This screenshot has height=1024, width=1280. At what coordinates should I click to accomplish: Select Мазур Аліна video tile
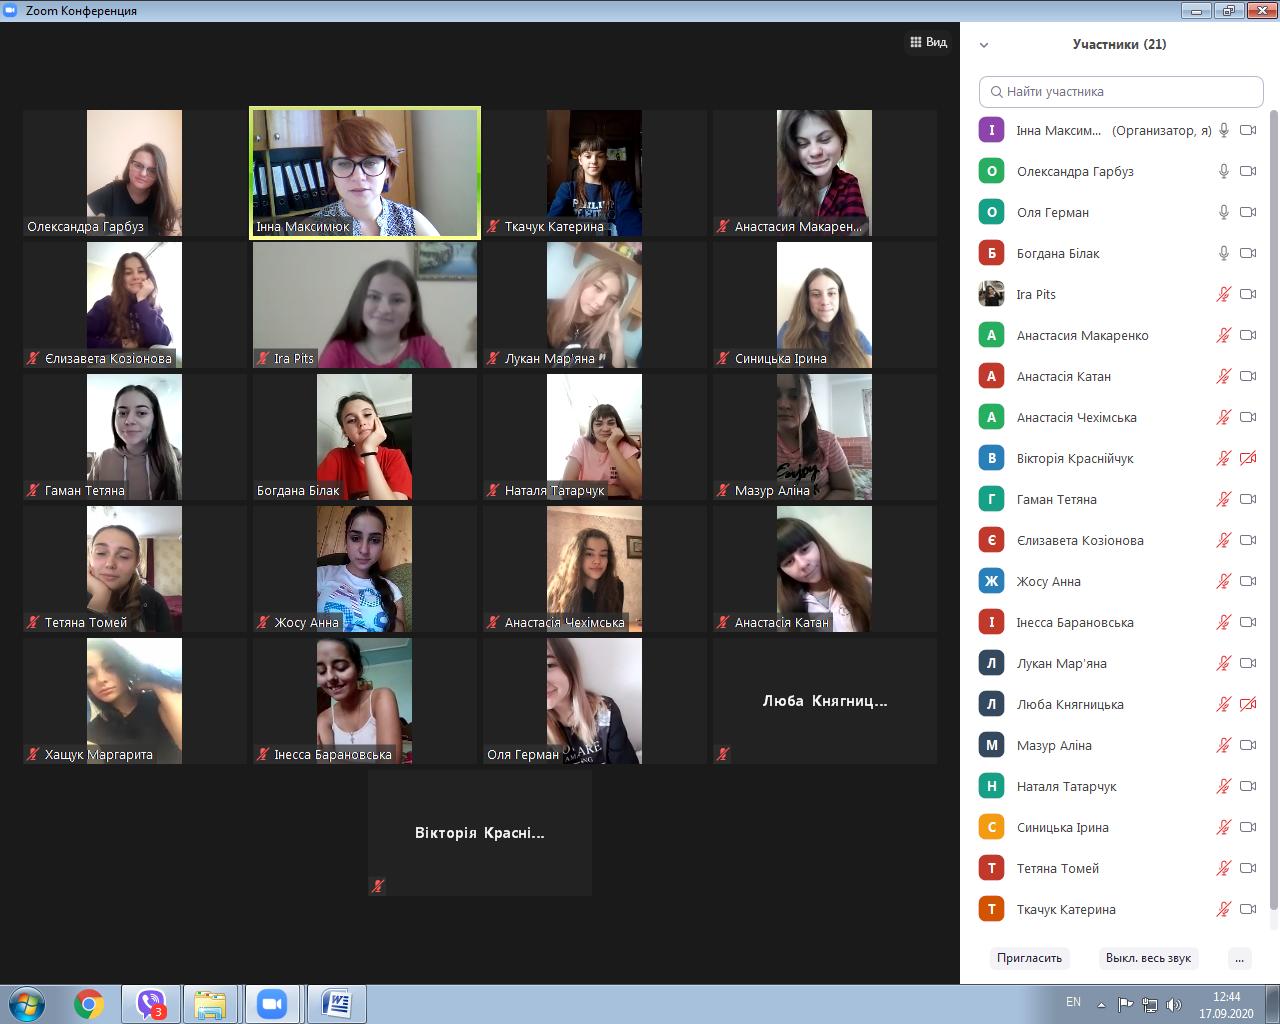(x=825, y=437)
